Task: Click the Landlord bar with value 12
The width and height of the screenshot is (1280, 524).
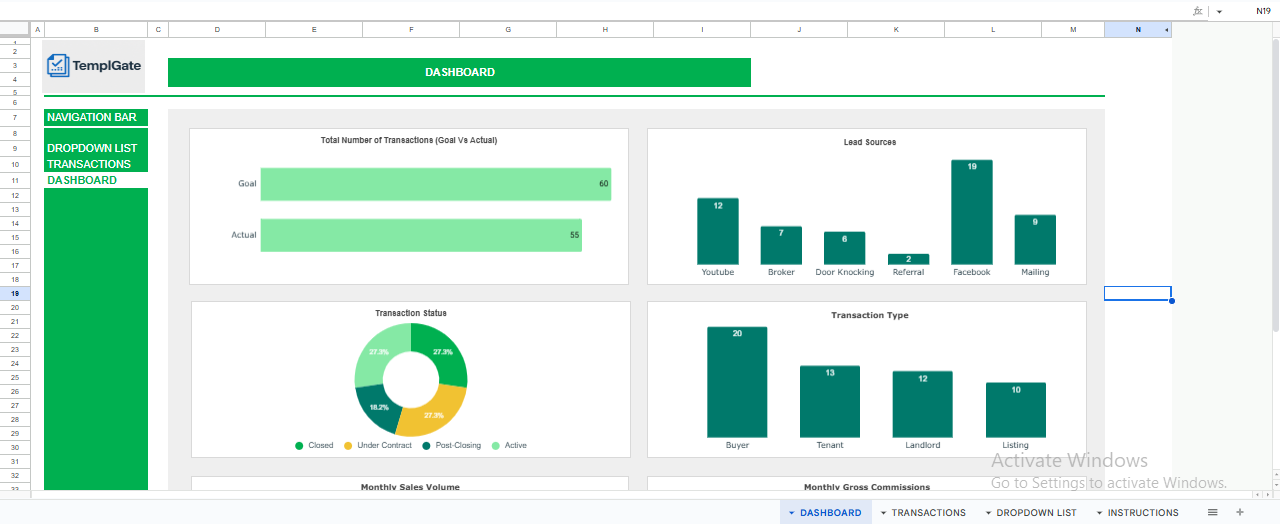Action: coord(922,404)
